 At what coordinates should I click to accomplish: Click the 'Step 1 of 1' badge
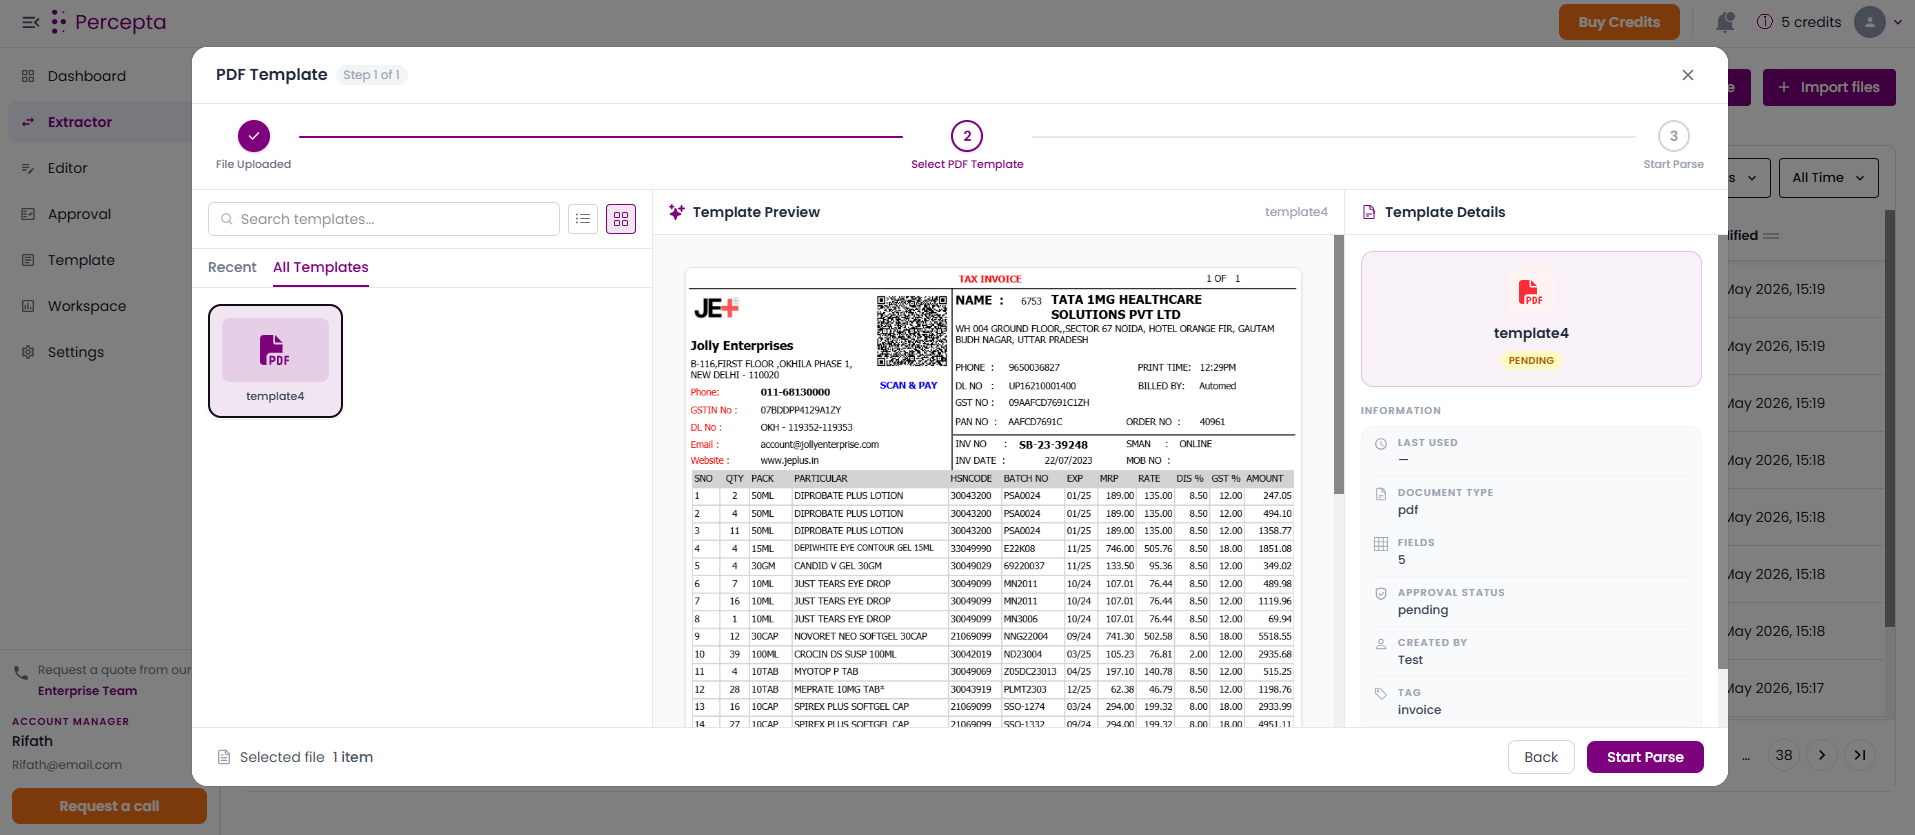pyautogui.click(x=372, y=75)
